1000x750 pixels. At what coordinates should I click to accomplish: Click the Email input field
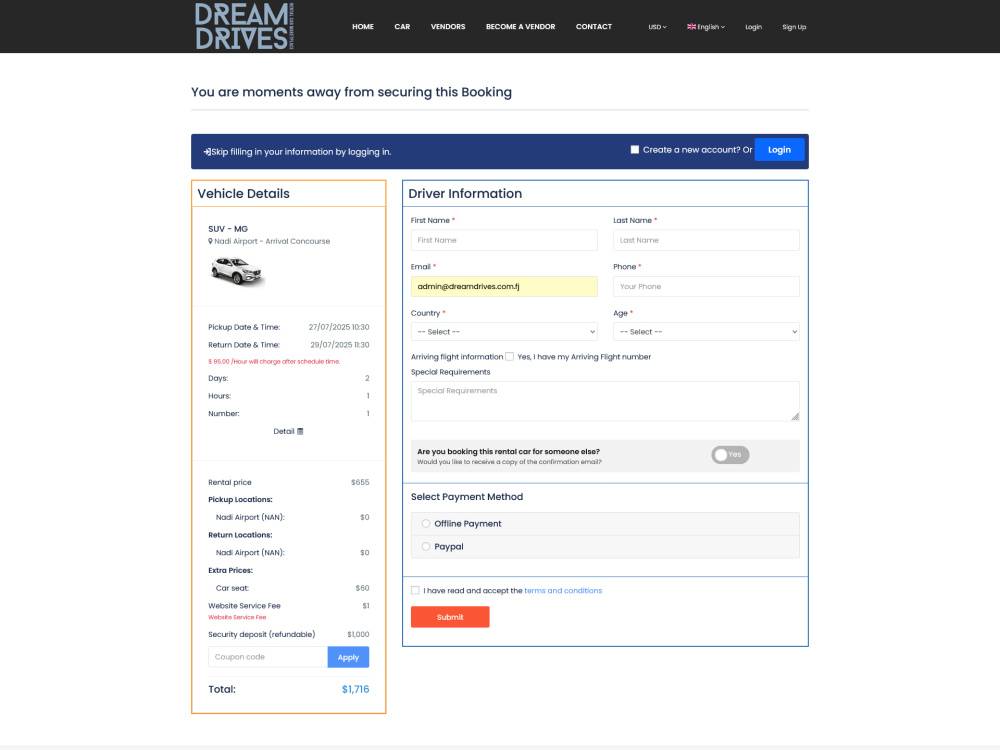click(x=504, y=286)
